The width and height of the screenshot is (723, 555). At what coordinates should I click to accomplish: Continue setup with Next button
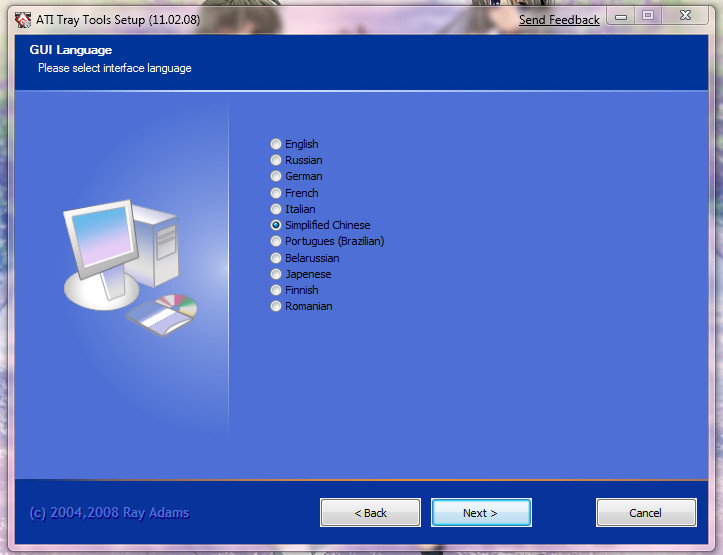[x=481, y=513]
